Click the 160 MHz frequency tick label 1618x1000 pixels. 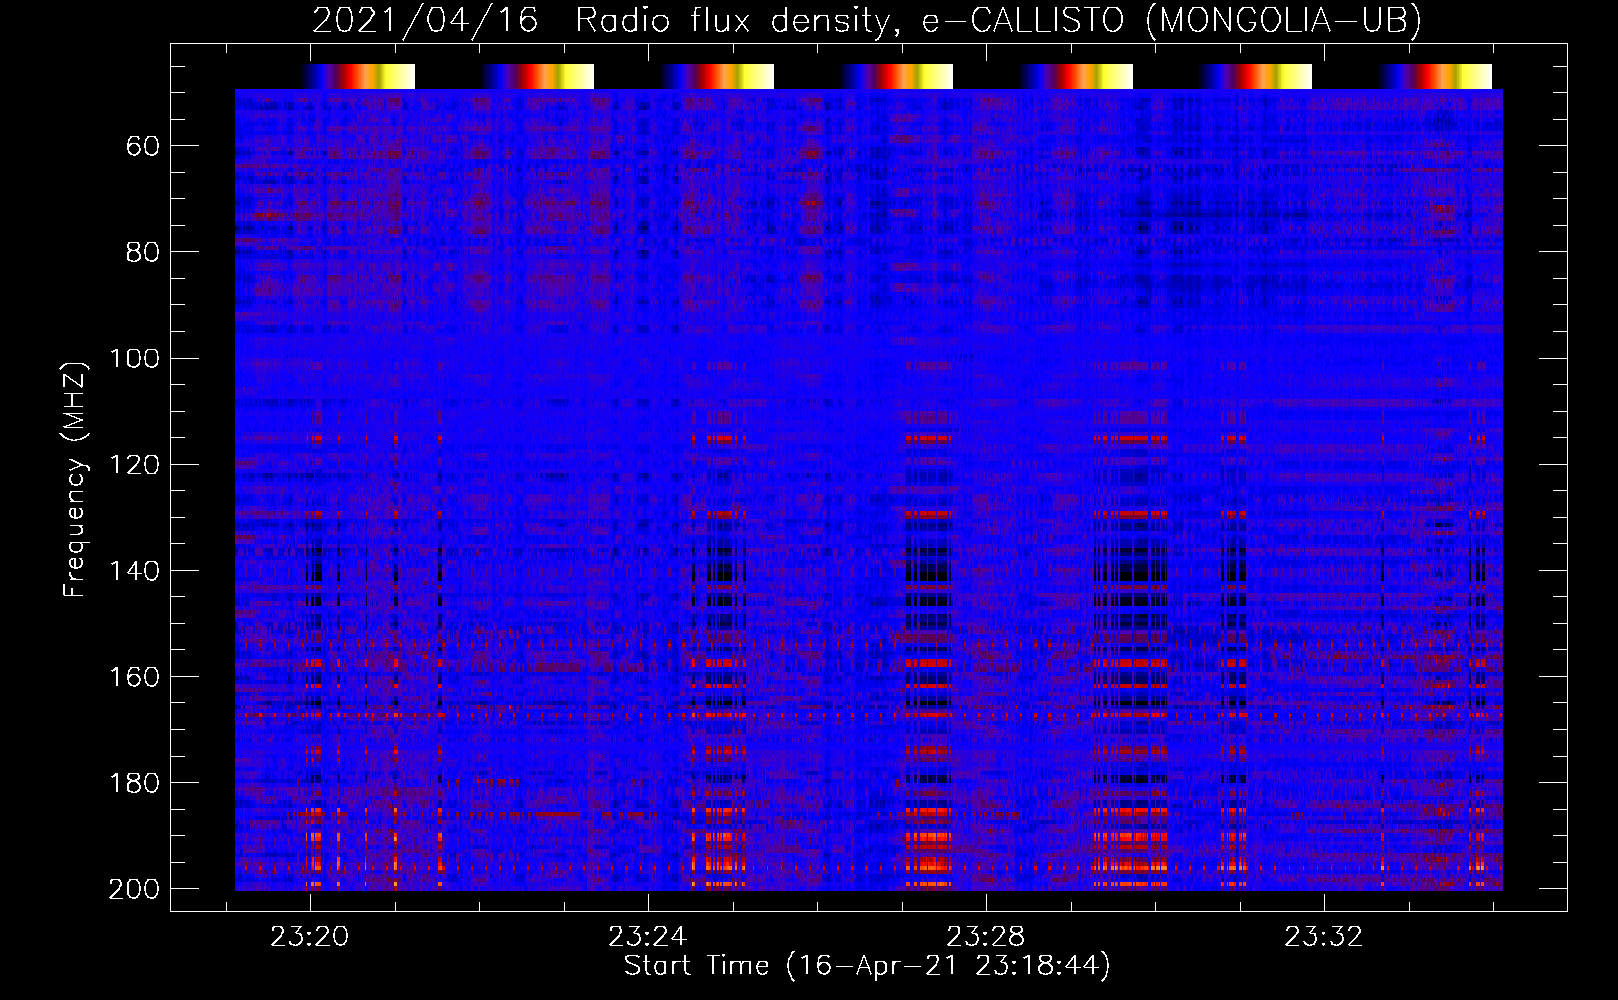(x=134, y=677)
